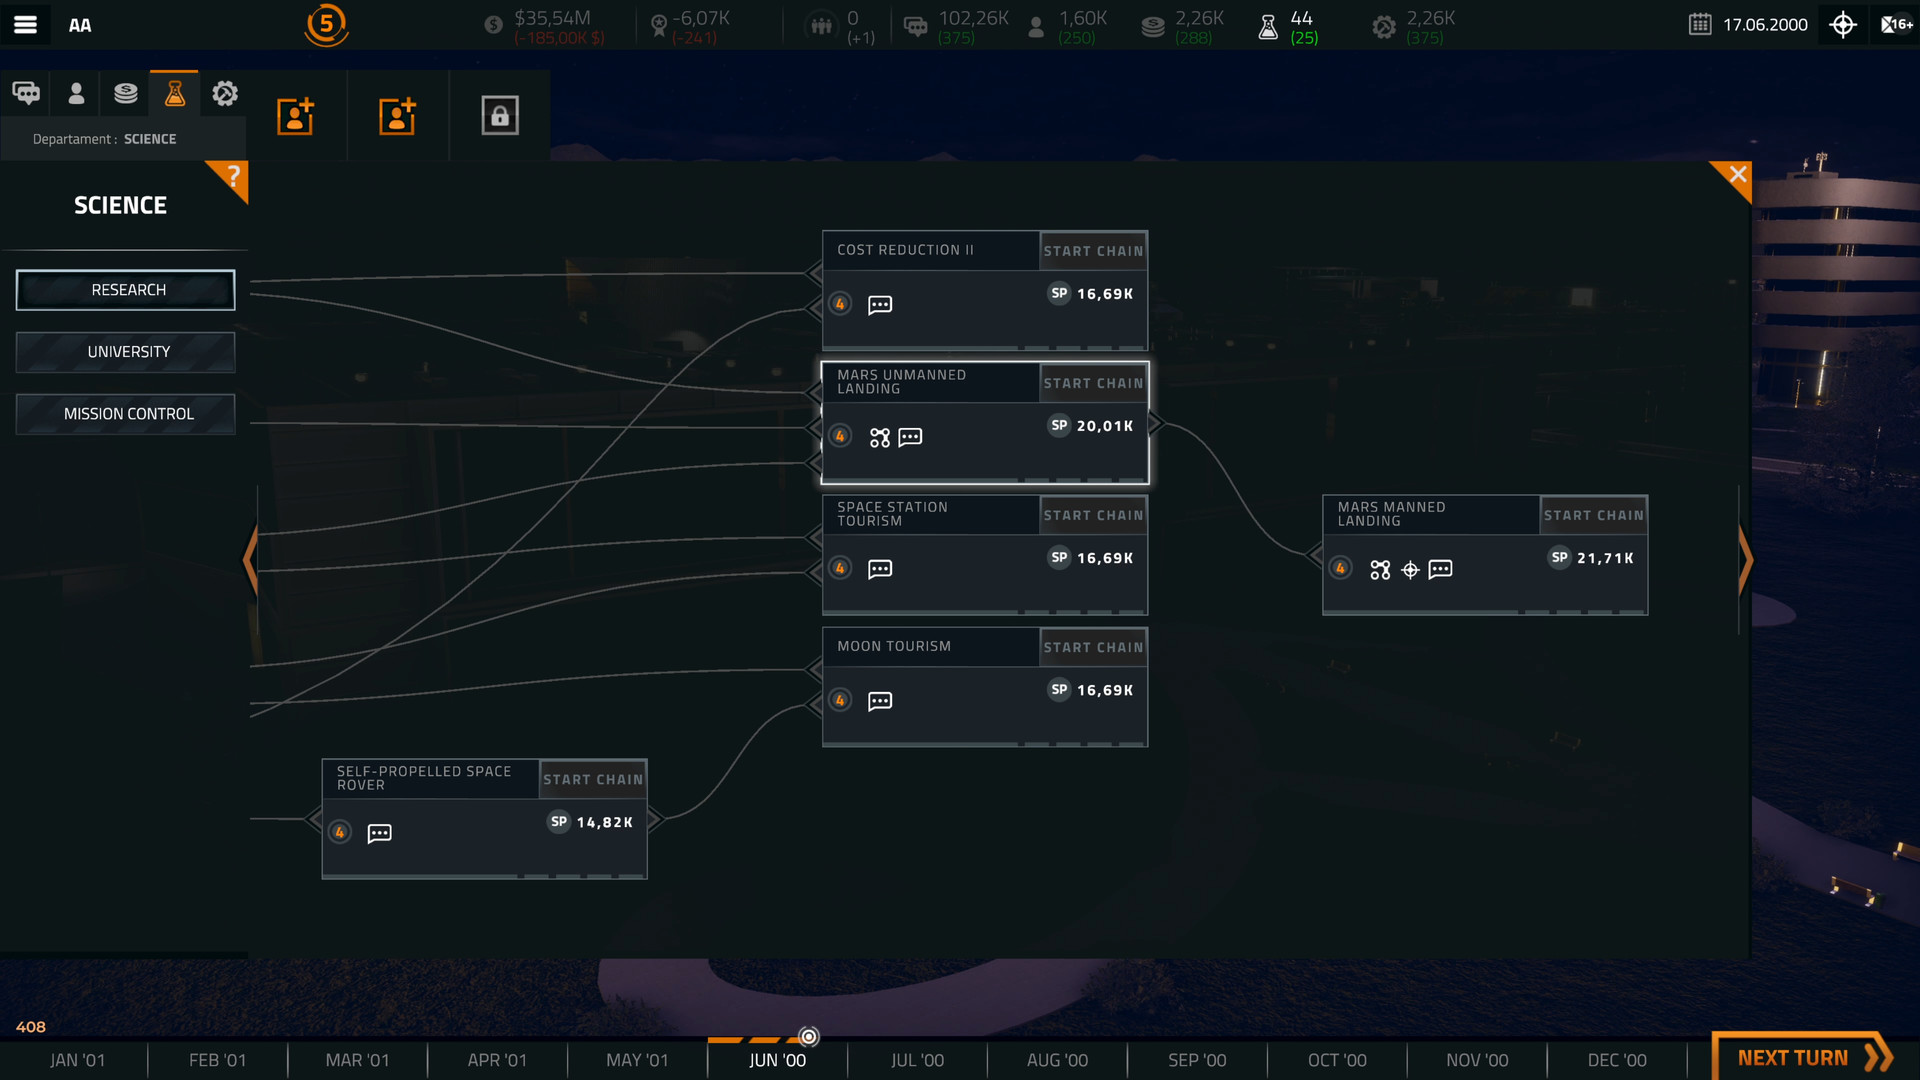Screen dimensions: 1920x1080
Task: Start chain for Cost Reduction II
Action: tap(1093, 251)
